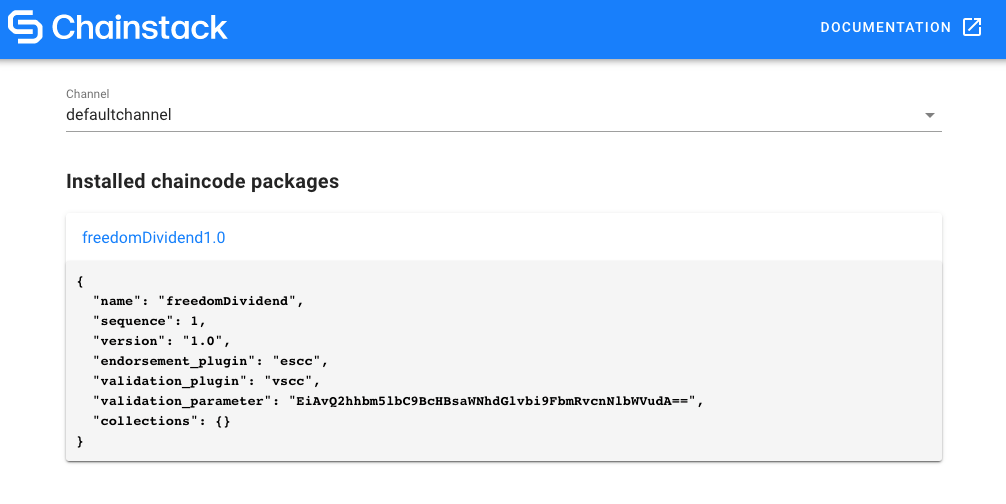Screen dimensions: 1006x504
Task: Click the defaultchannel selected value
Action: coord(119,115)
